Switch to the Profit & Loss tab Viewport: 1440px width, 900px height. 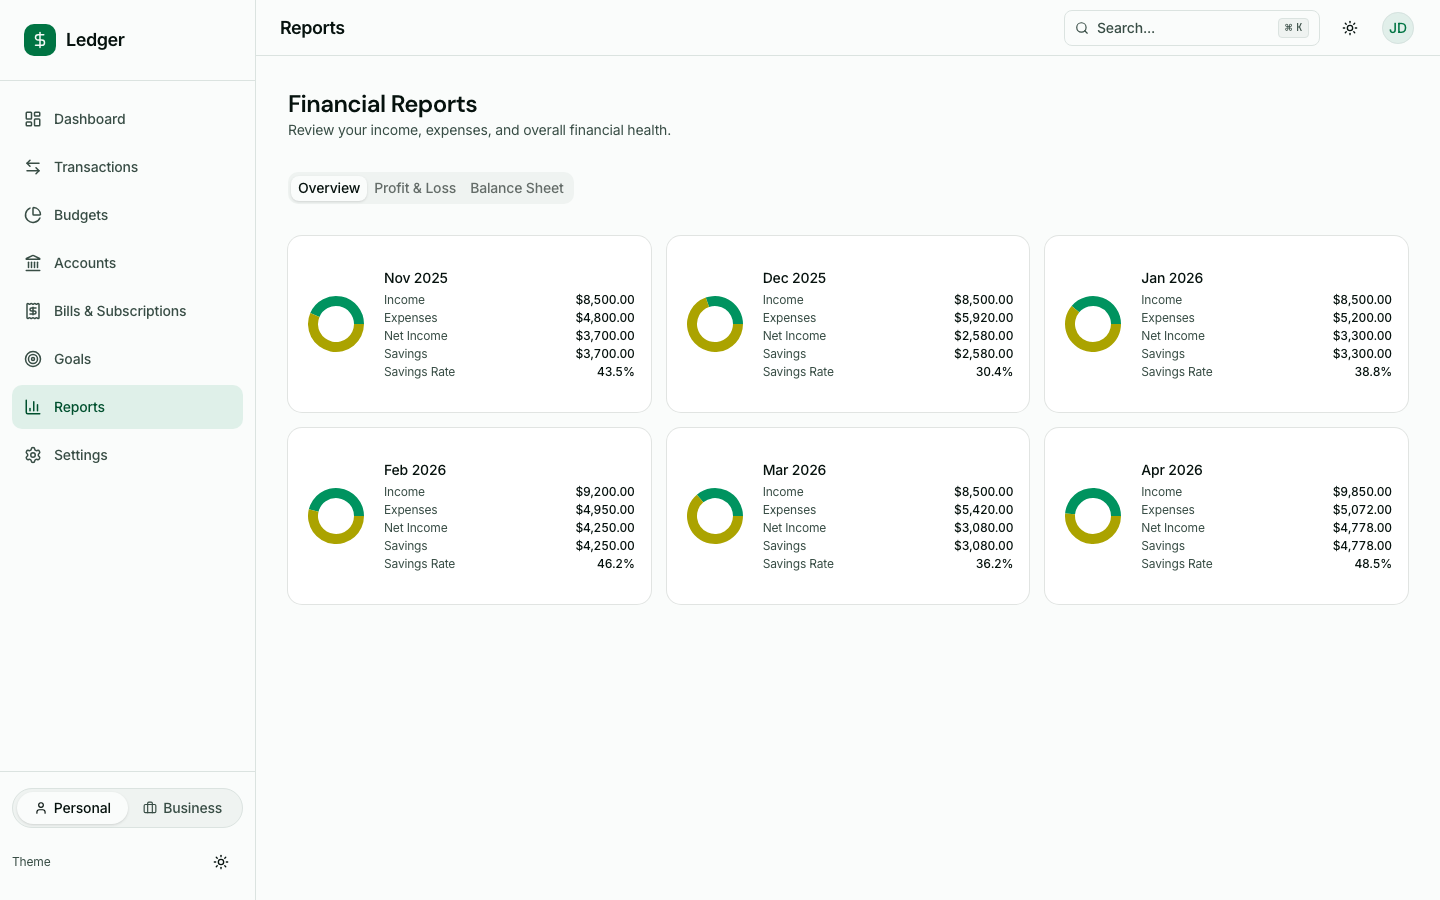(415, 188)
